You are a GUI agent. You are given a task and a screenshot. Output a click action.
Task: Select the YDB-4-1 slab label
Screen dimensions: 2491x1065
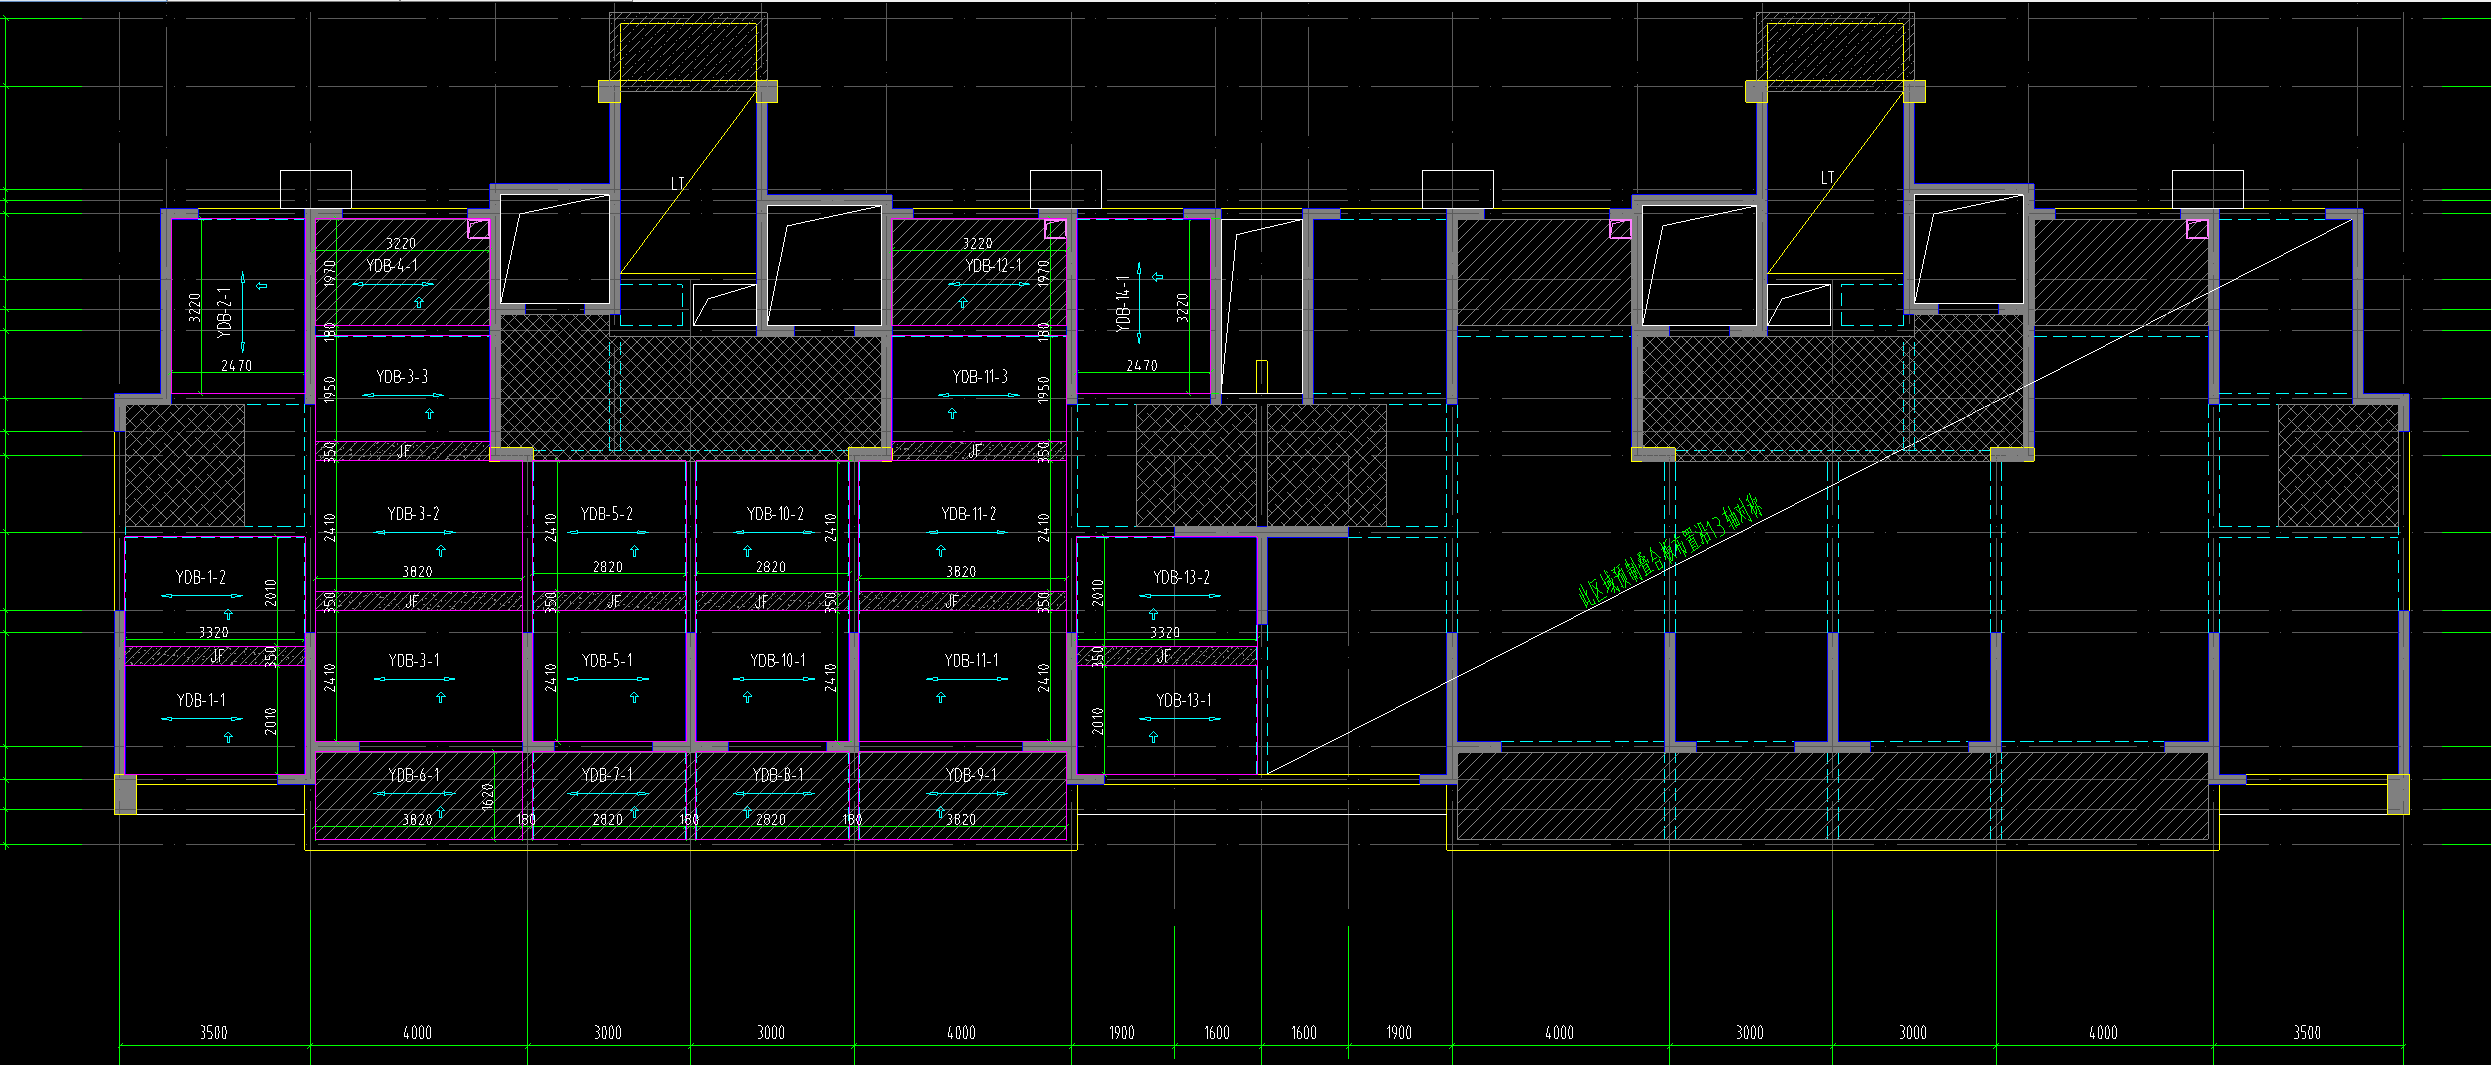click(392, 266)
